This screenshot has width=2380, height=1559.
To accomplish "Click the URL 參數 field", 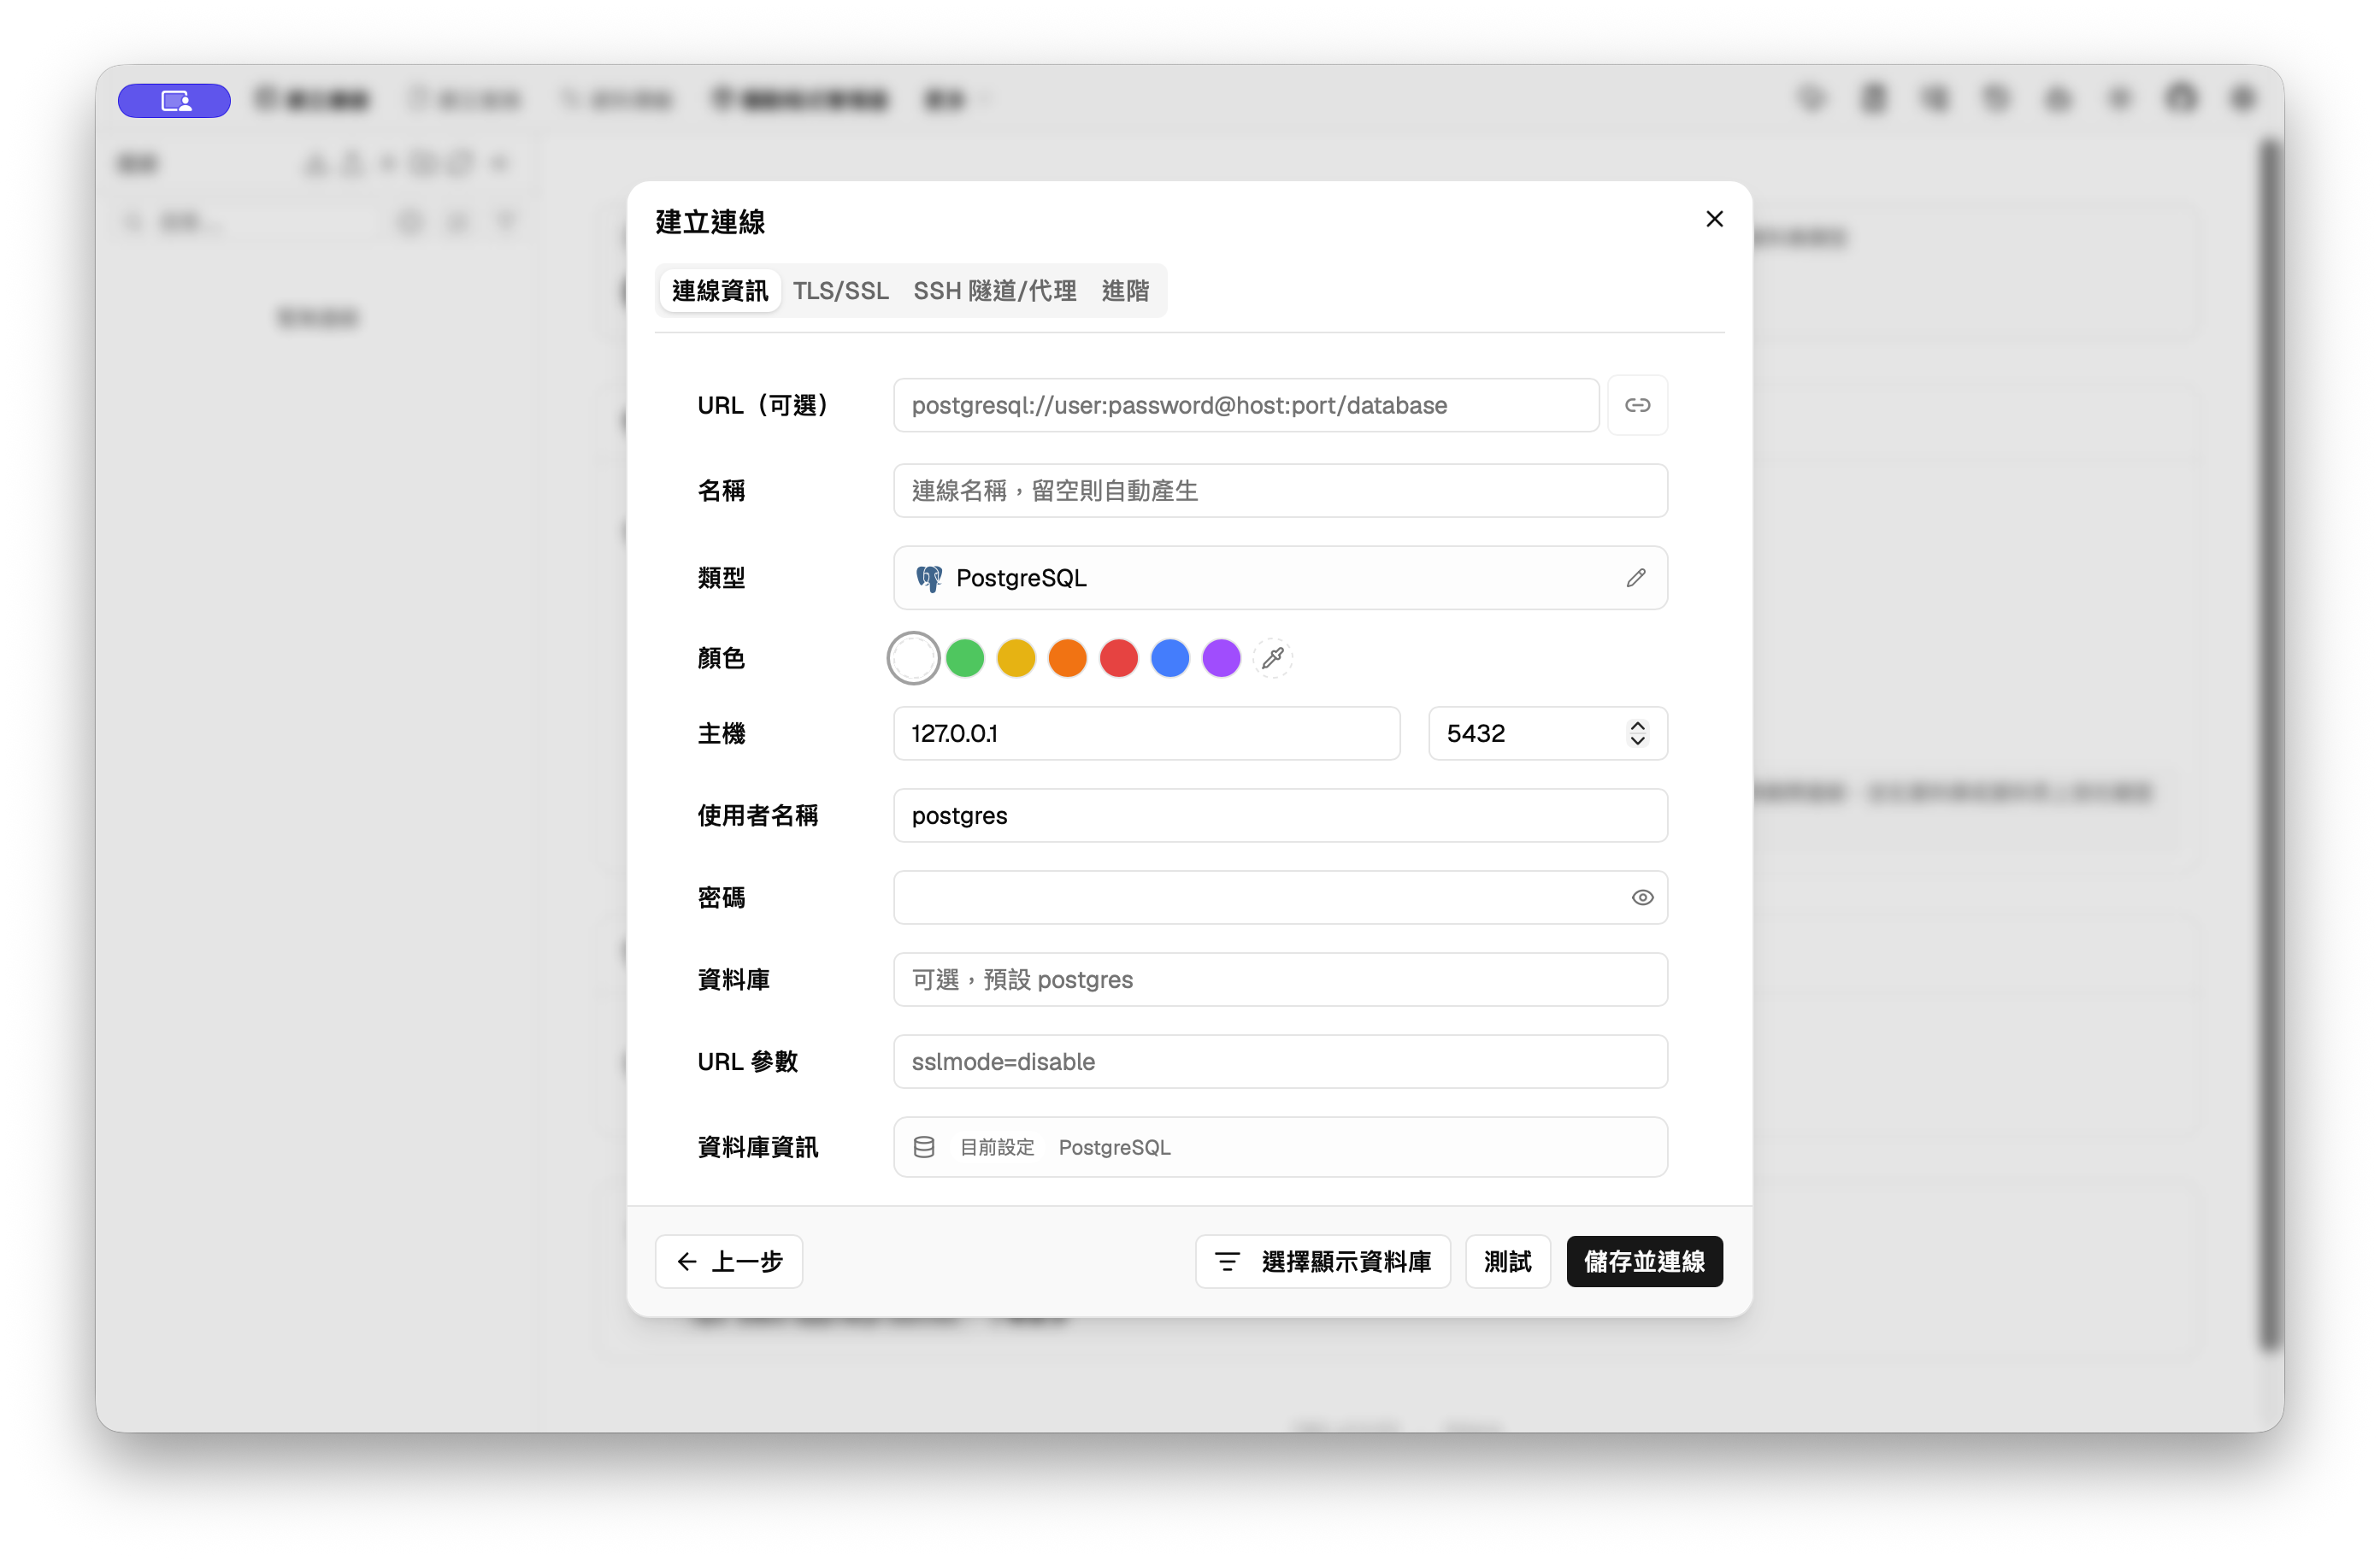I will pyautogui.click(x=1280, y=1061).
